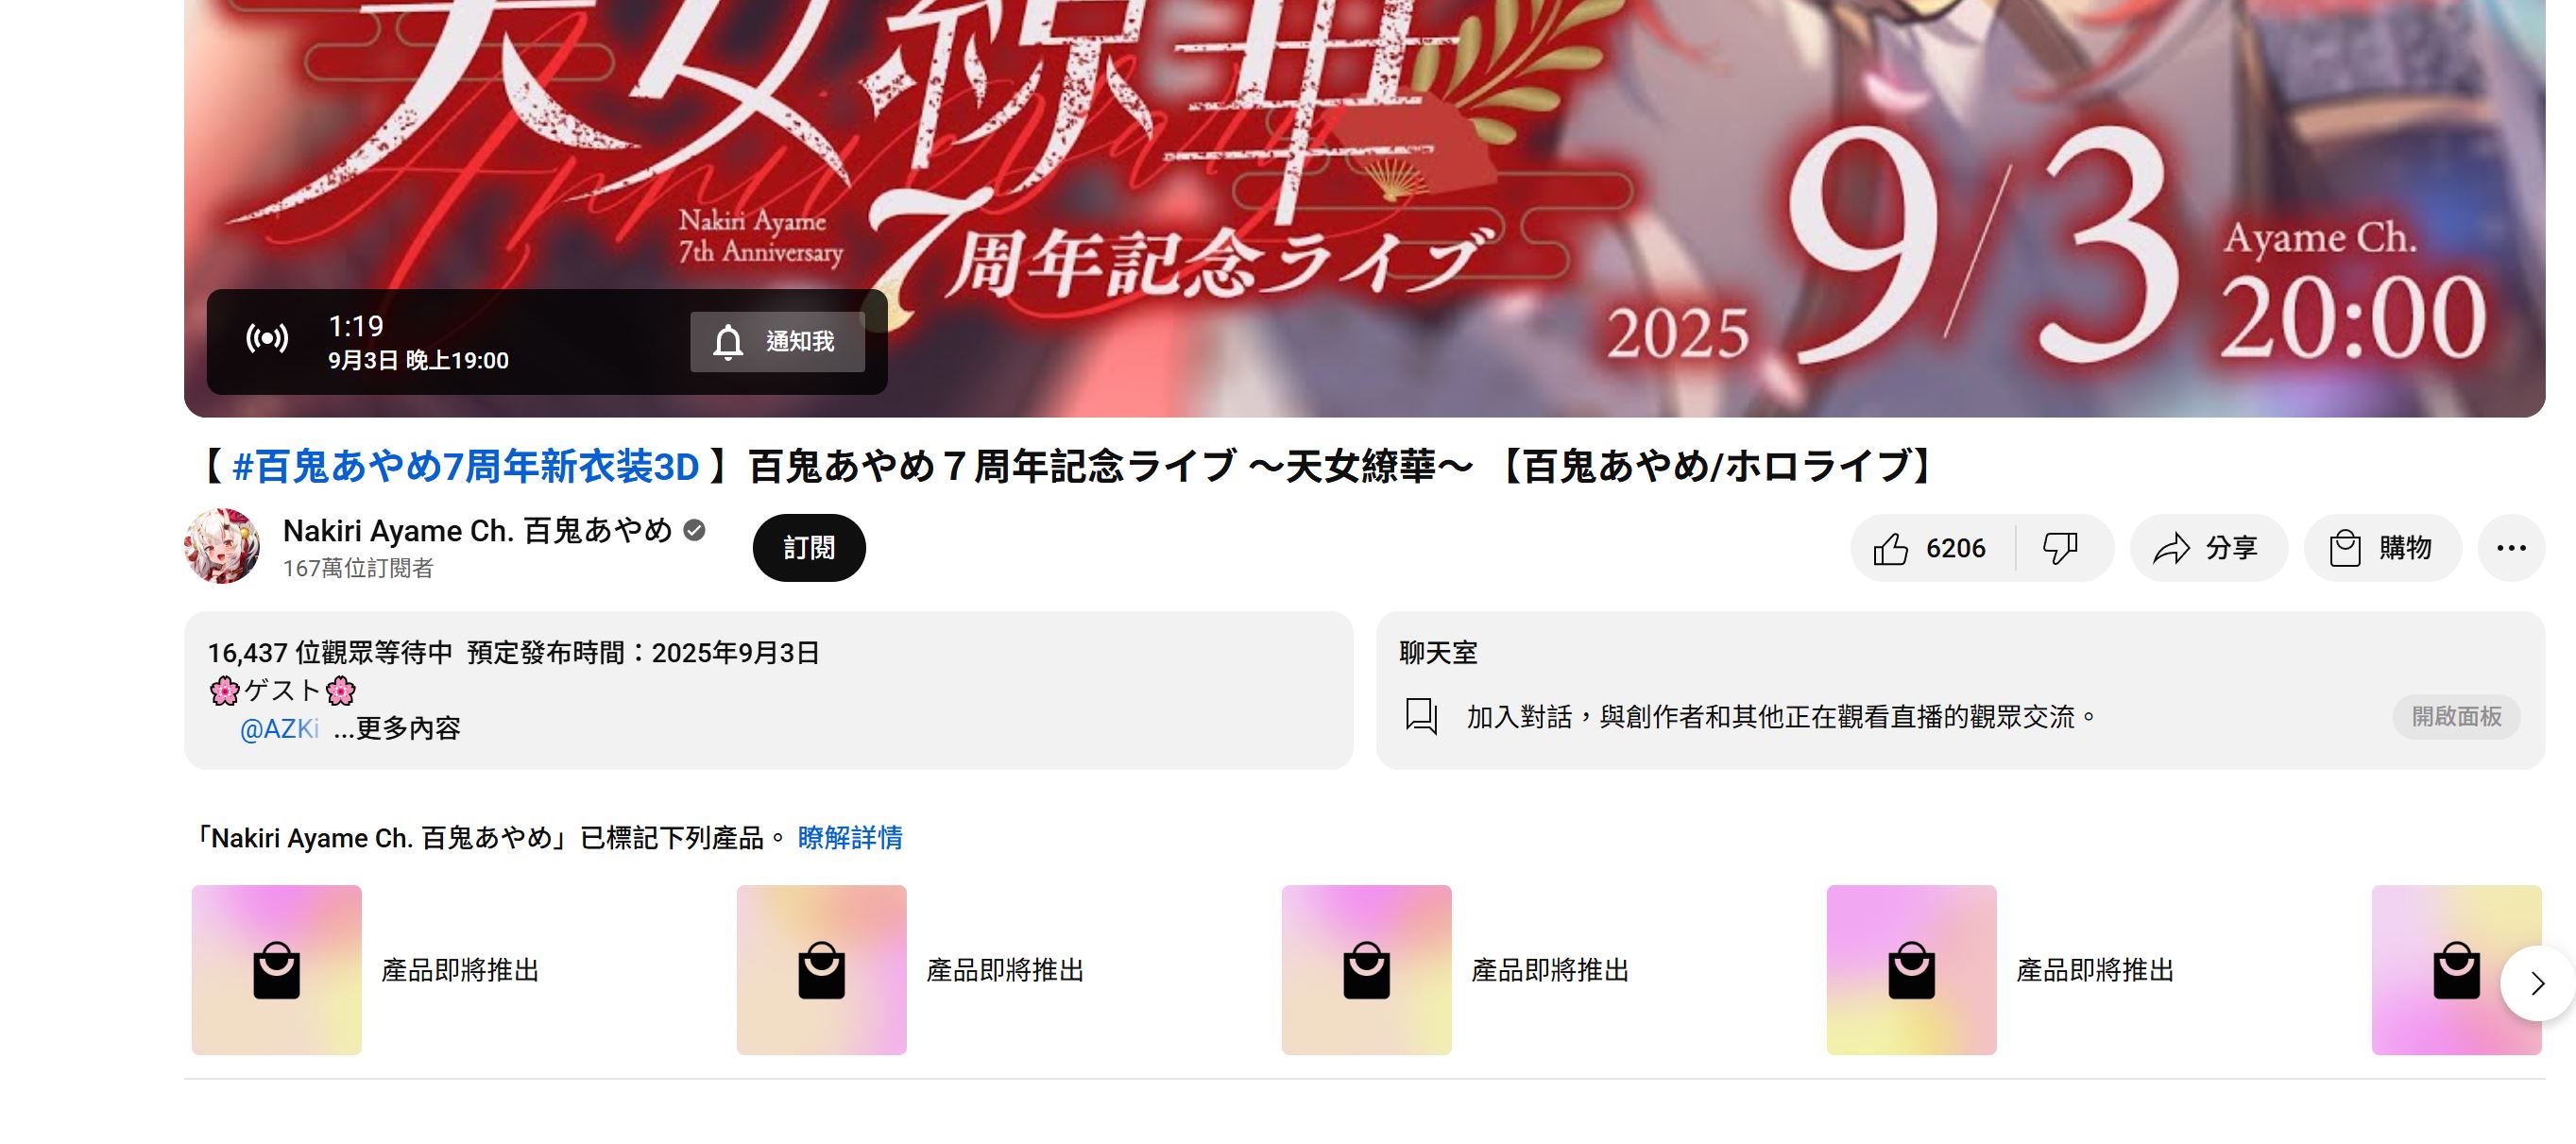
Task: Subscribe with the 訂閱 button
Action: [x=809, y=547]
